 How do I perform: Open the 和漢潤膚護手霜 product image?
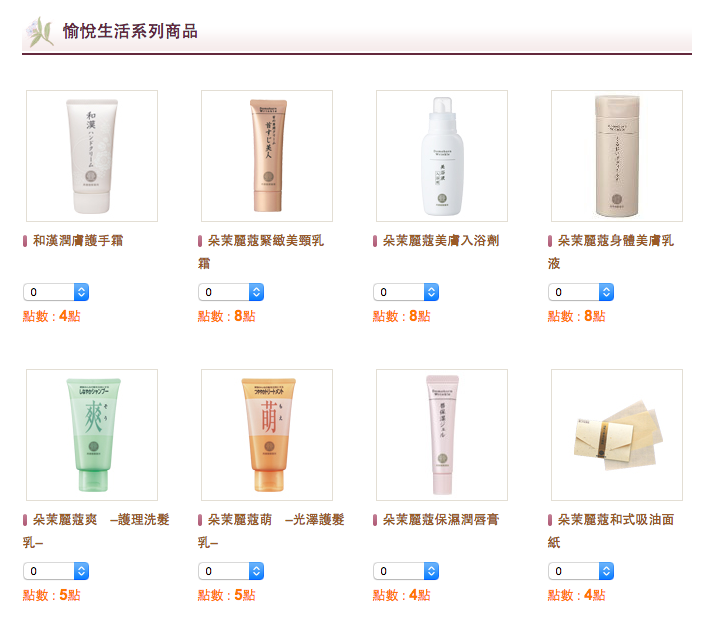click(x=92, y=156)
